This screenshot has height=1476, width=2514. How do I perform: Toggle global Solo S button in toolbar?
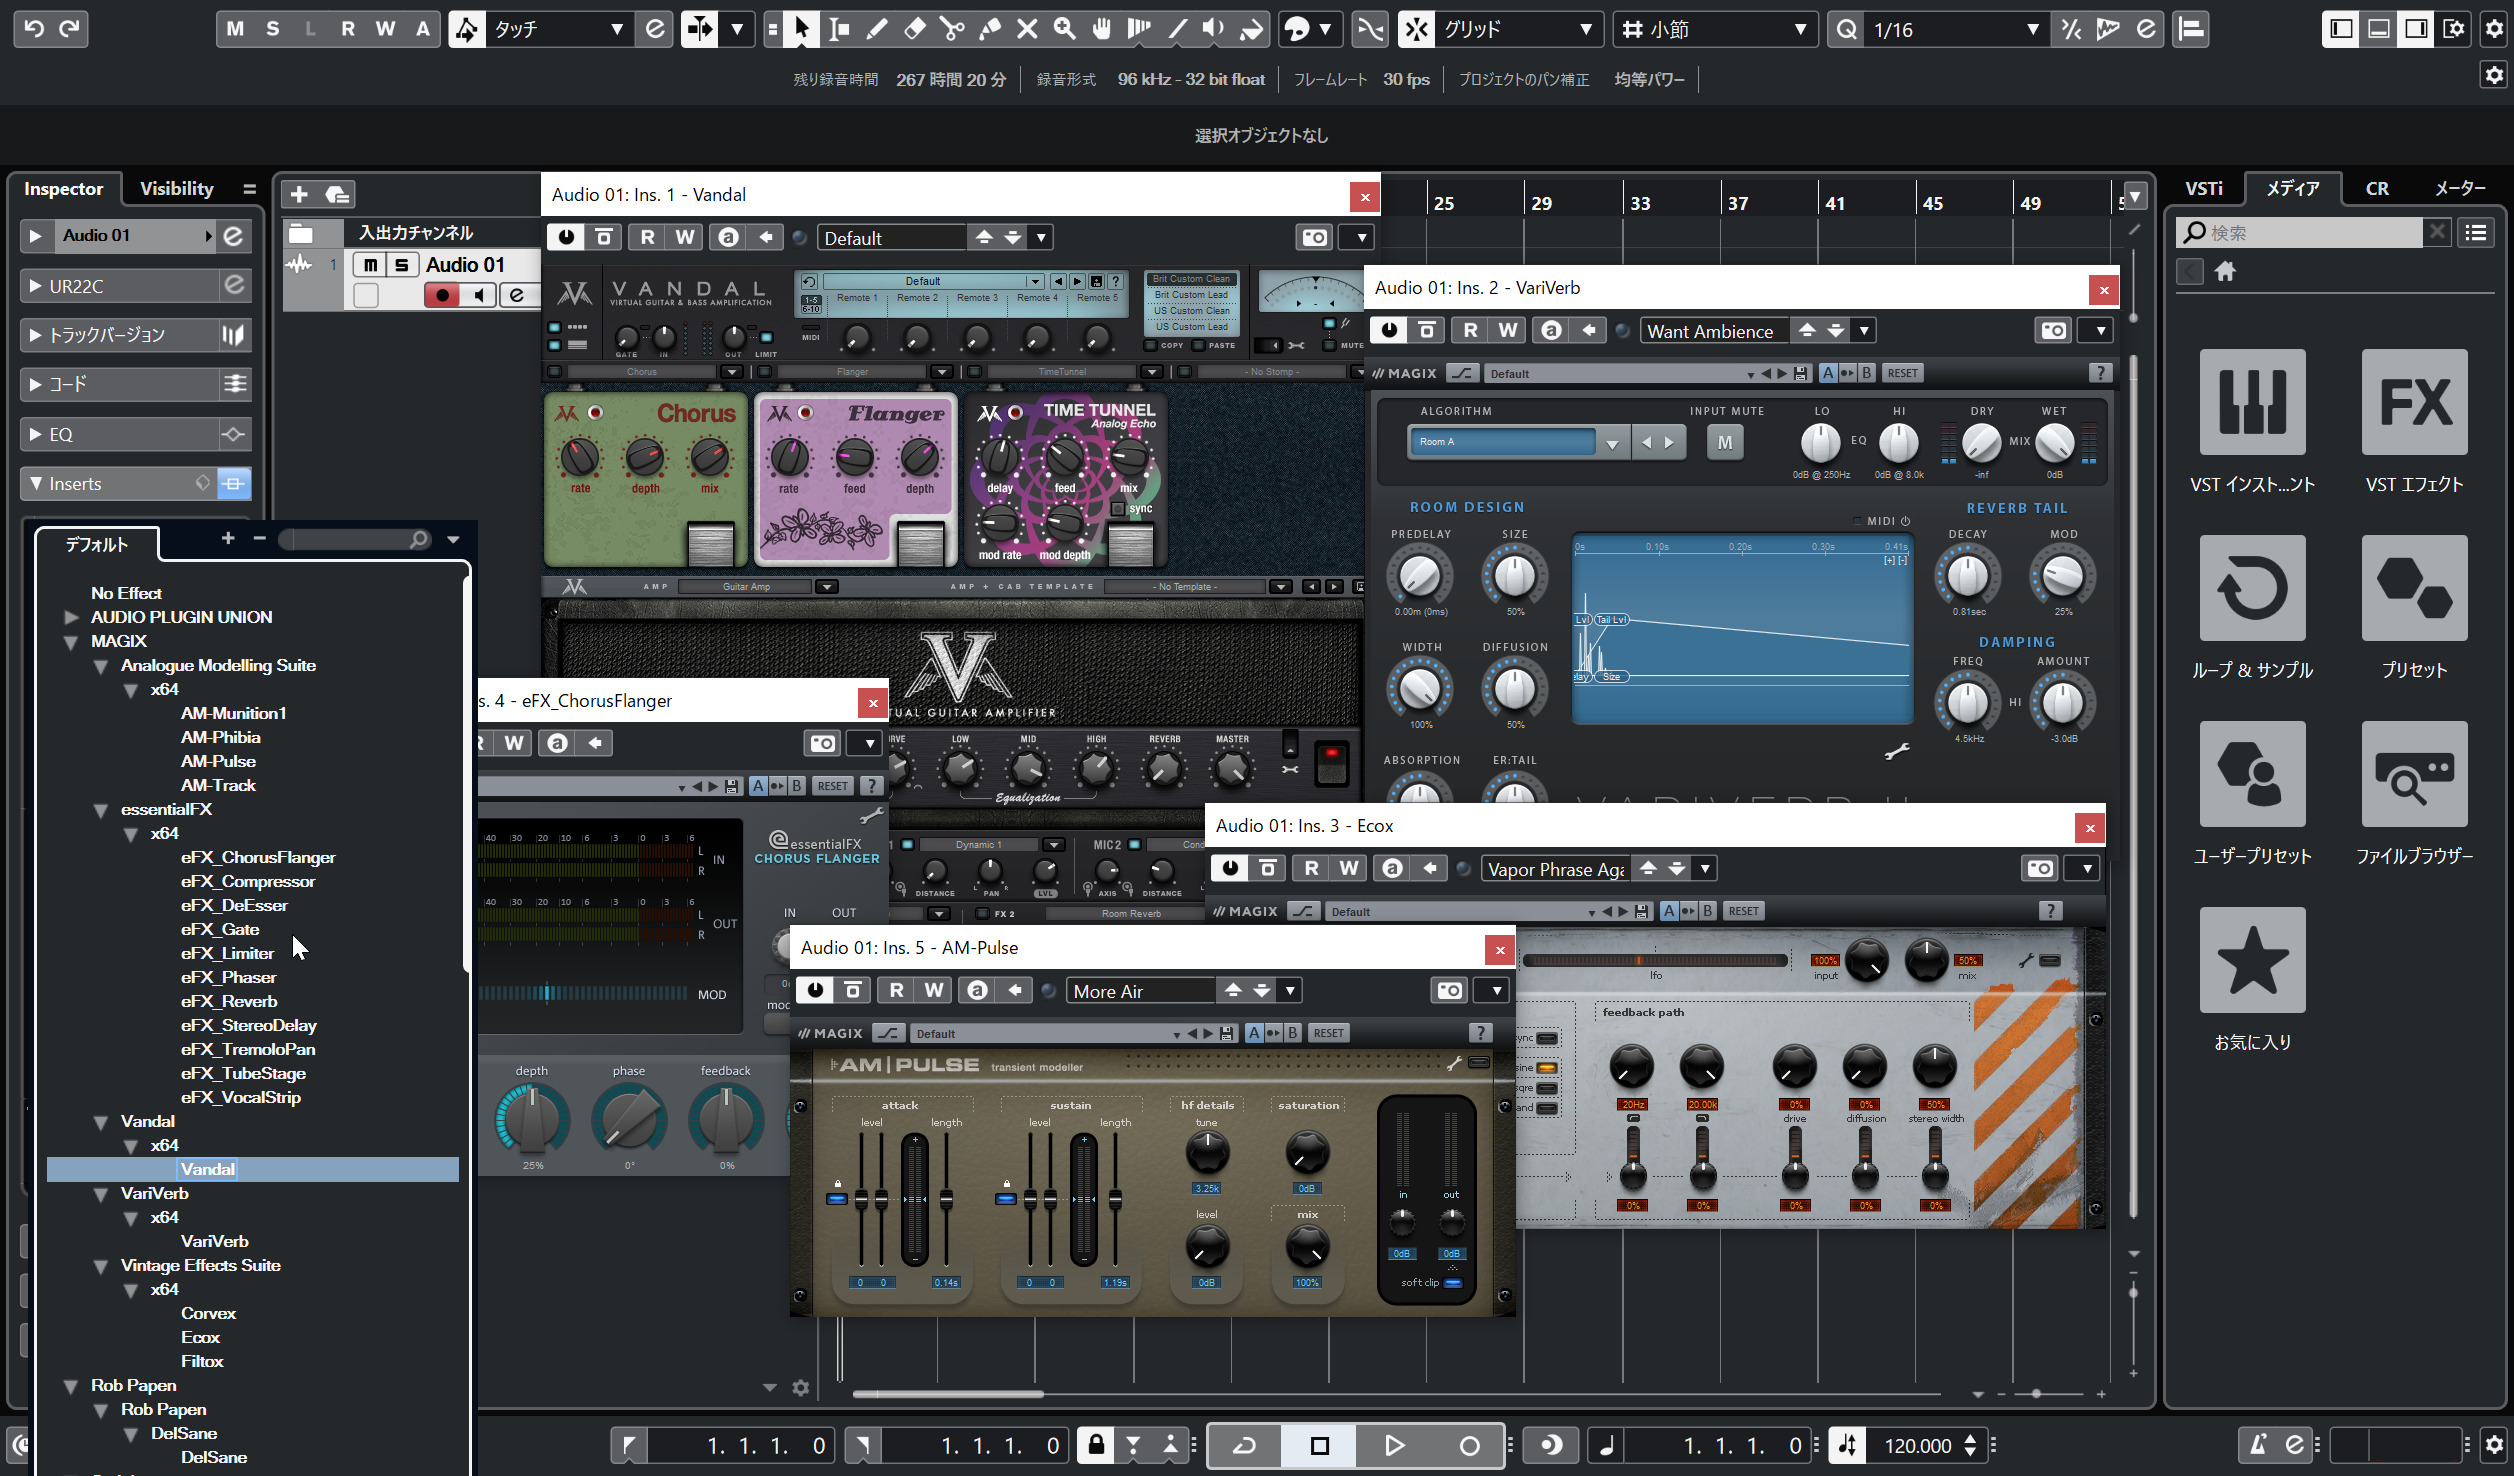tap(272, 29)
